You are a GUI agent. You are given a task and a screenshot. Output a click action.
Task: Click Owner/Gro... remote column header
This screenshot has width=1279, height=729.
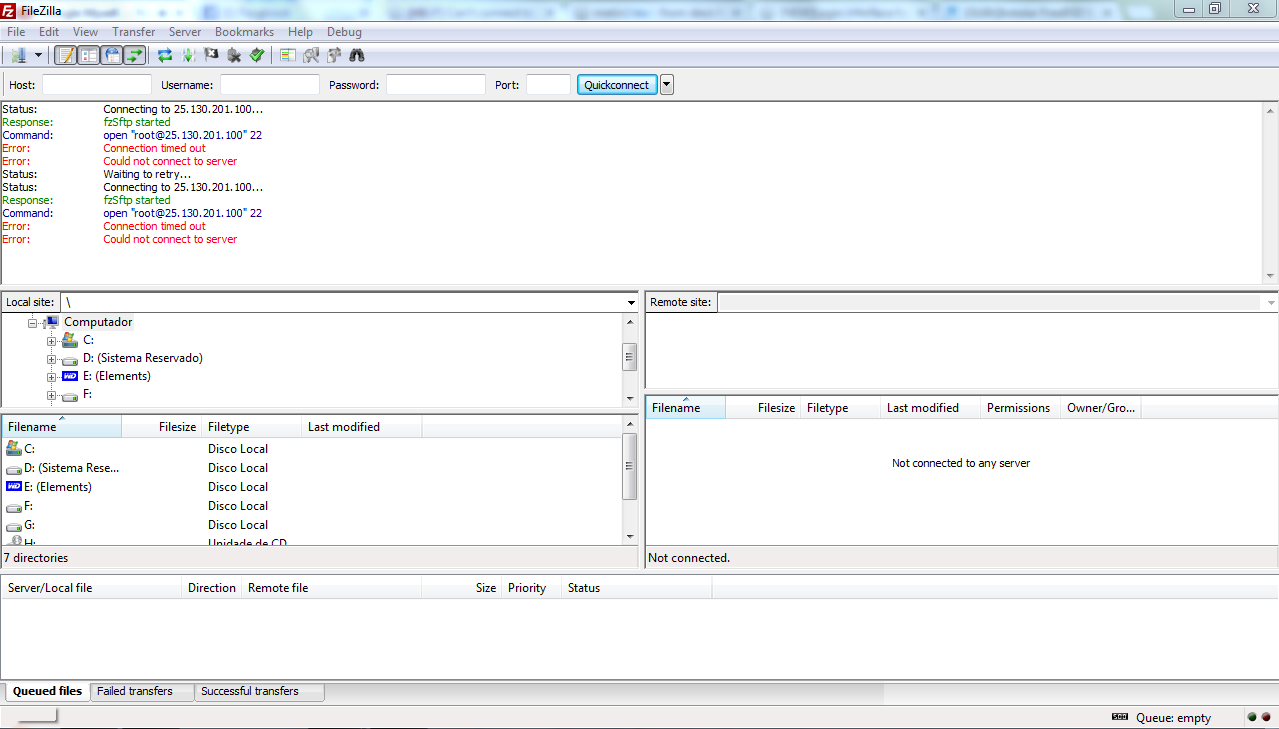pos(1101,408)
